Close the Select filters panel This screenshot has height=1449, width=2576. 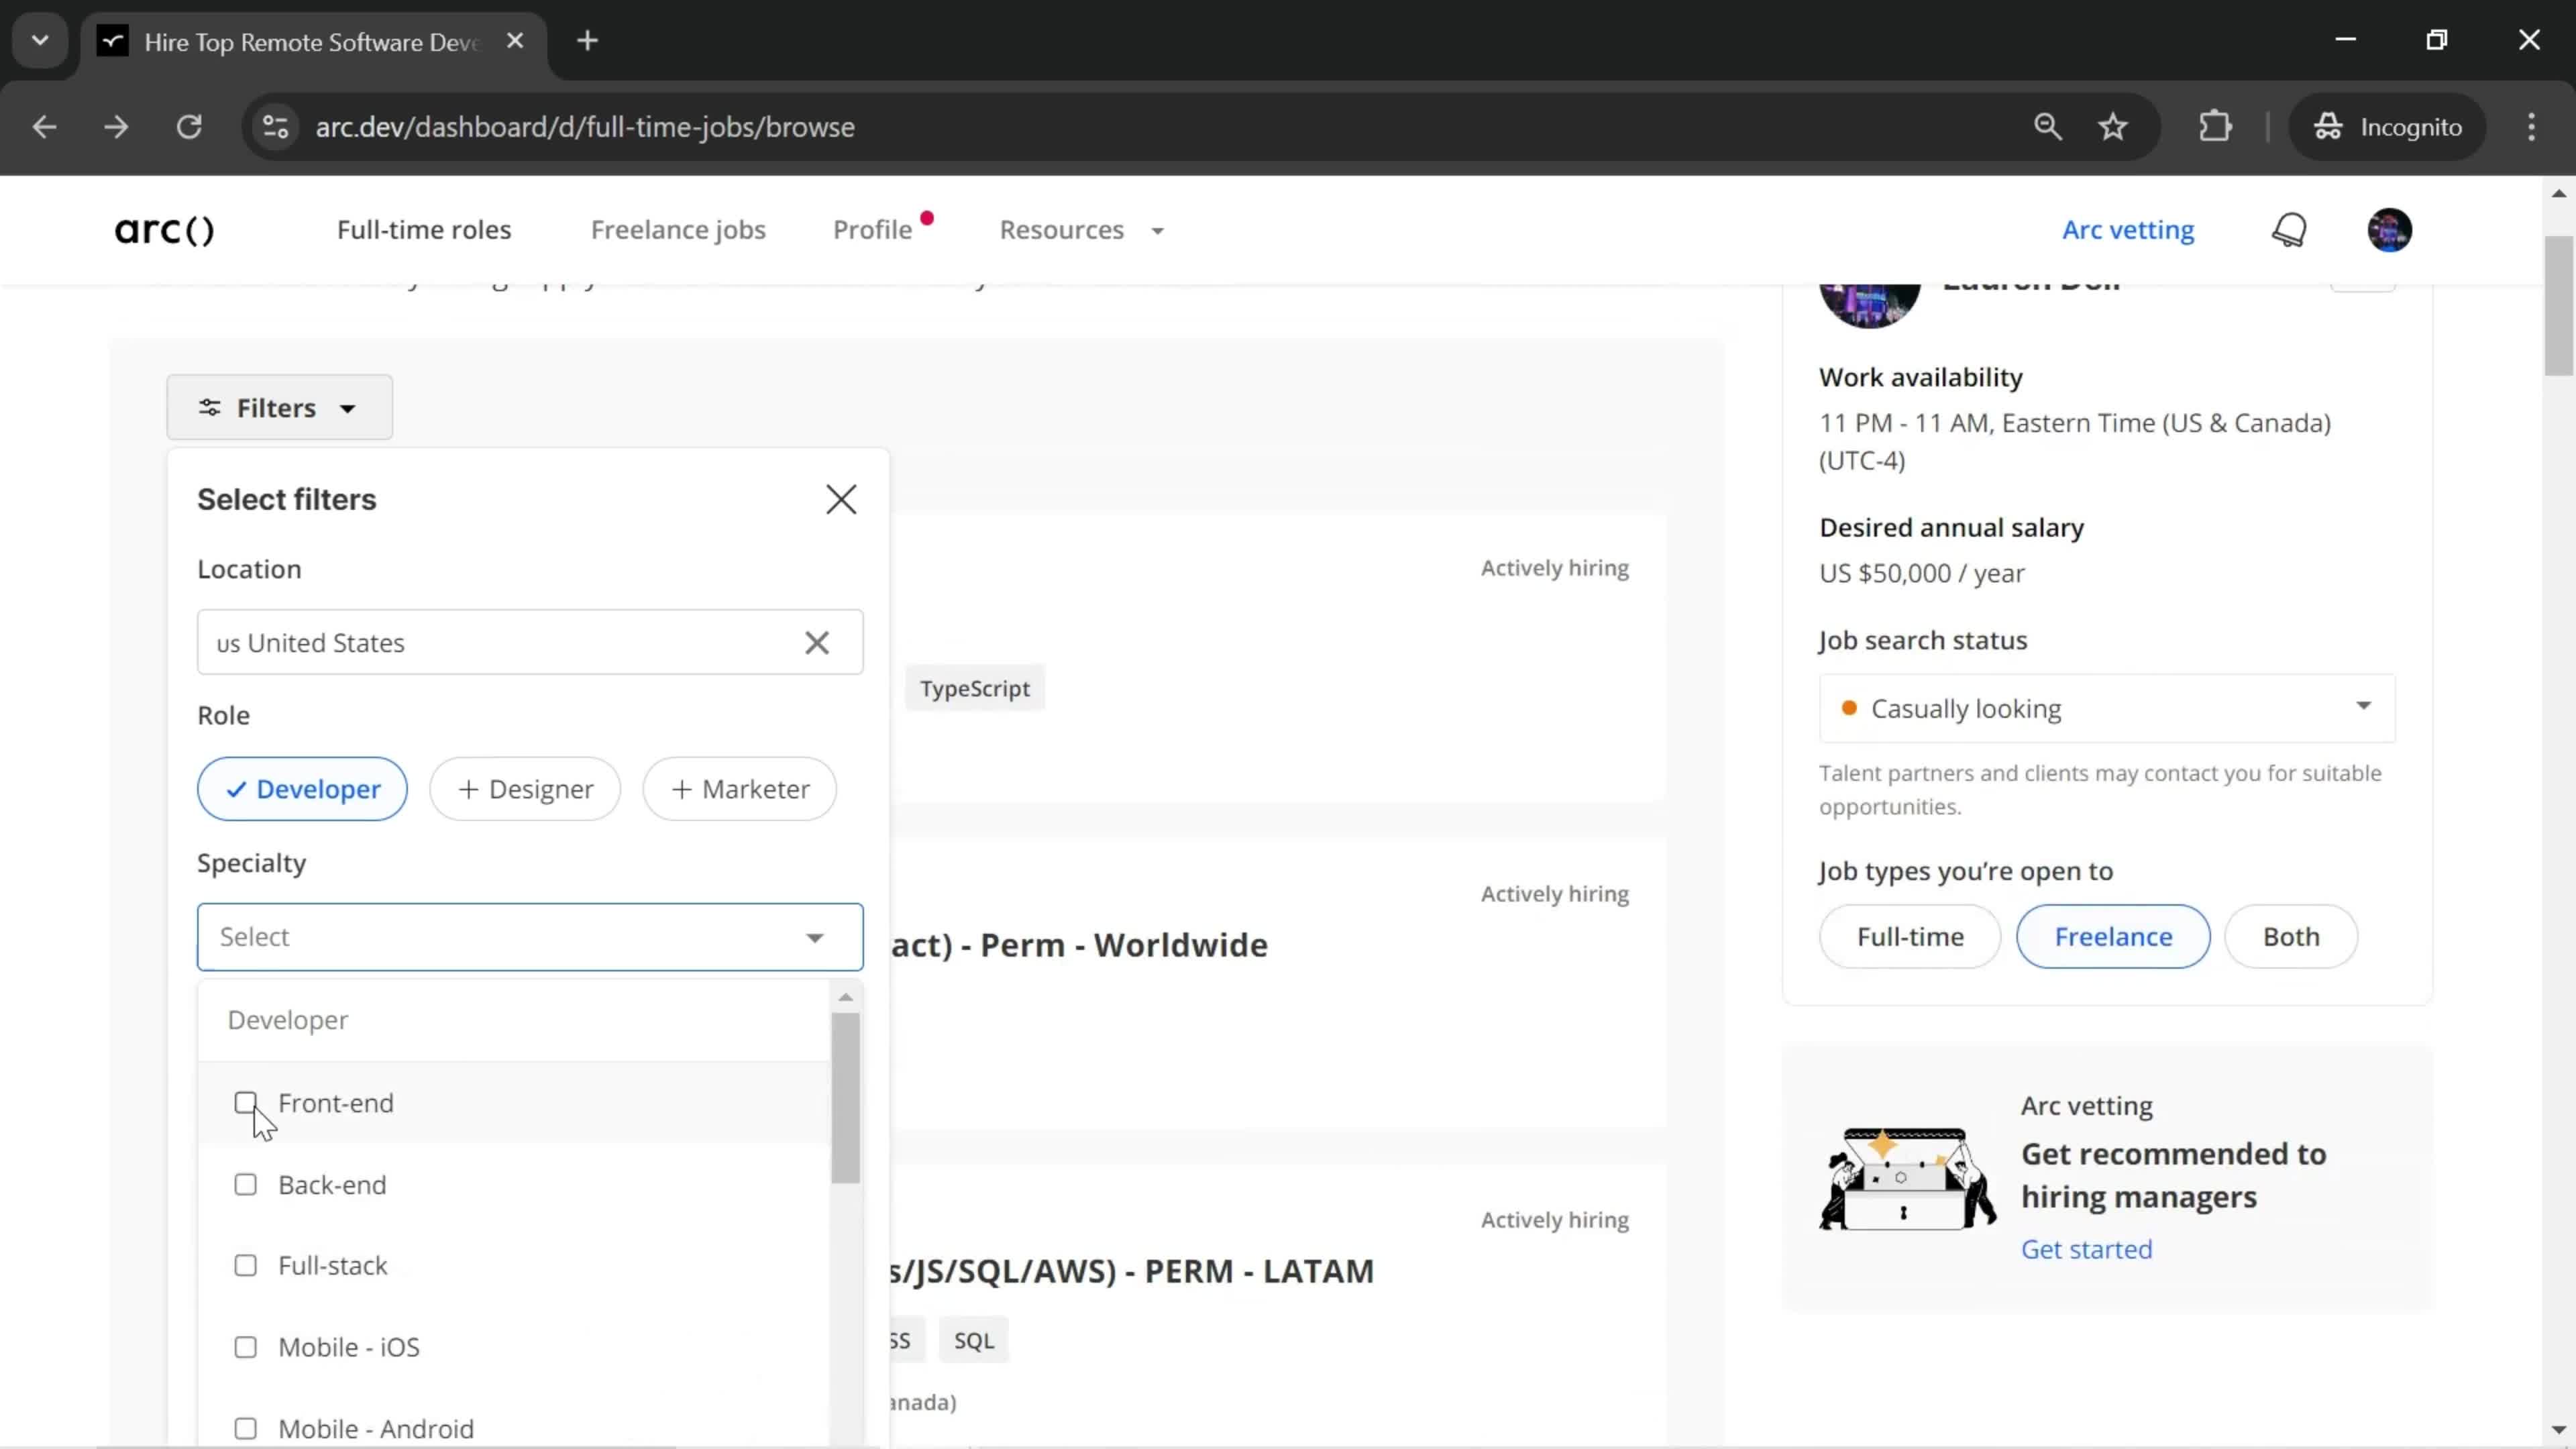[x=841, y=499]
